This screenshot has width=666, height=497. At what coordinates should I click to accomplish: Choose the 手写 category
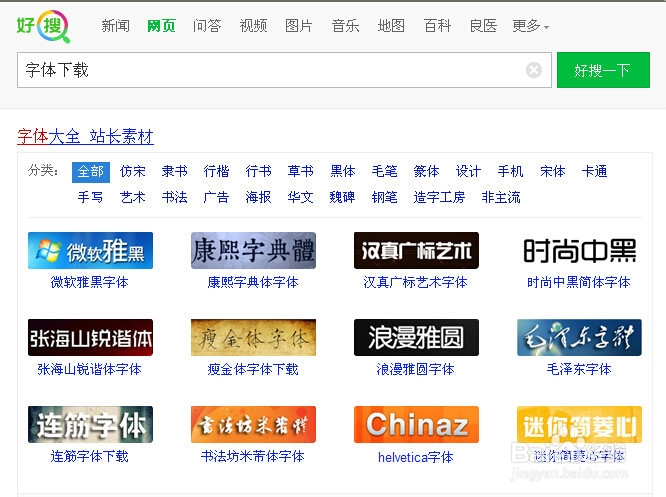pos(90,198)
